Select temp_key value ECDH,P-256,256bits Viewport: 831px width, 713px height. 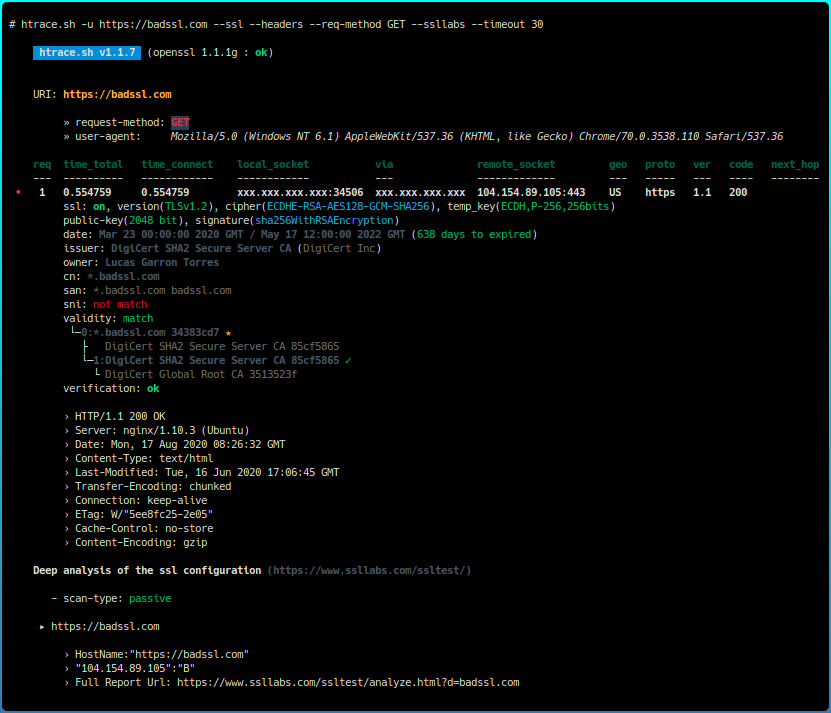555,206
